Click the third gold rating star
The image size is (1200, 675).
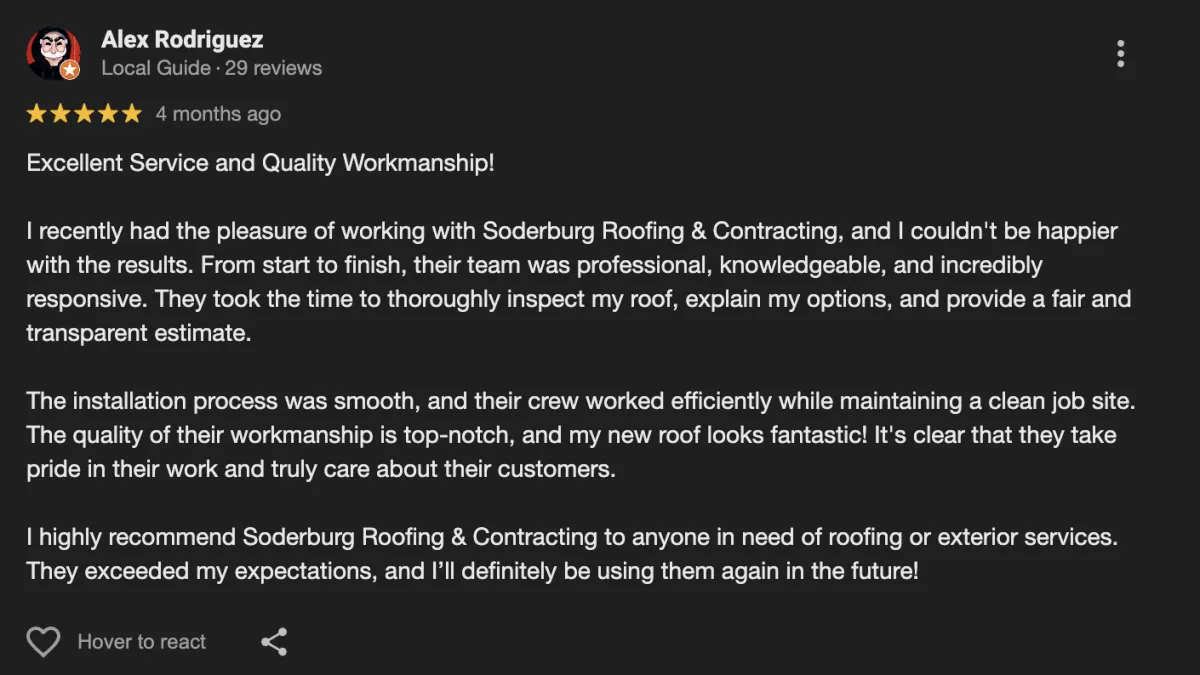pyautogui.click(x=84, y=114)
